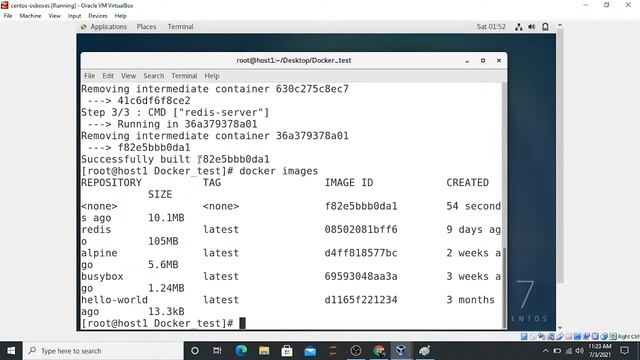Open VirtualBox View menu
The height and width of the screenshot is (360, 640).
[x=54, y=16]
